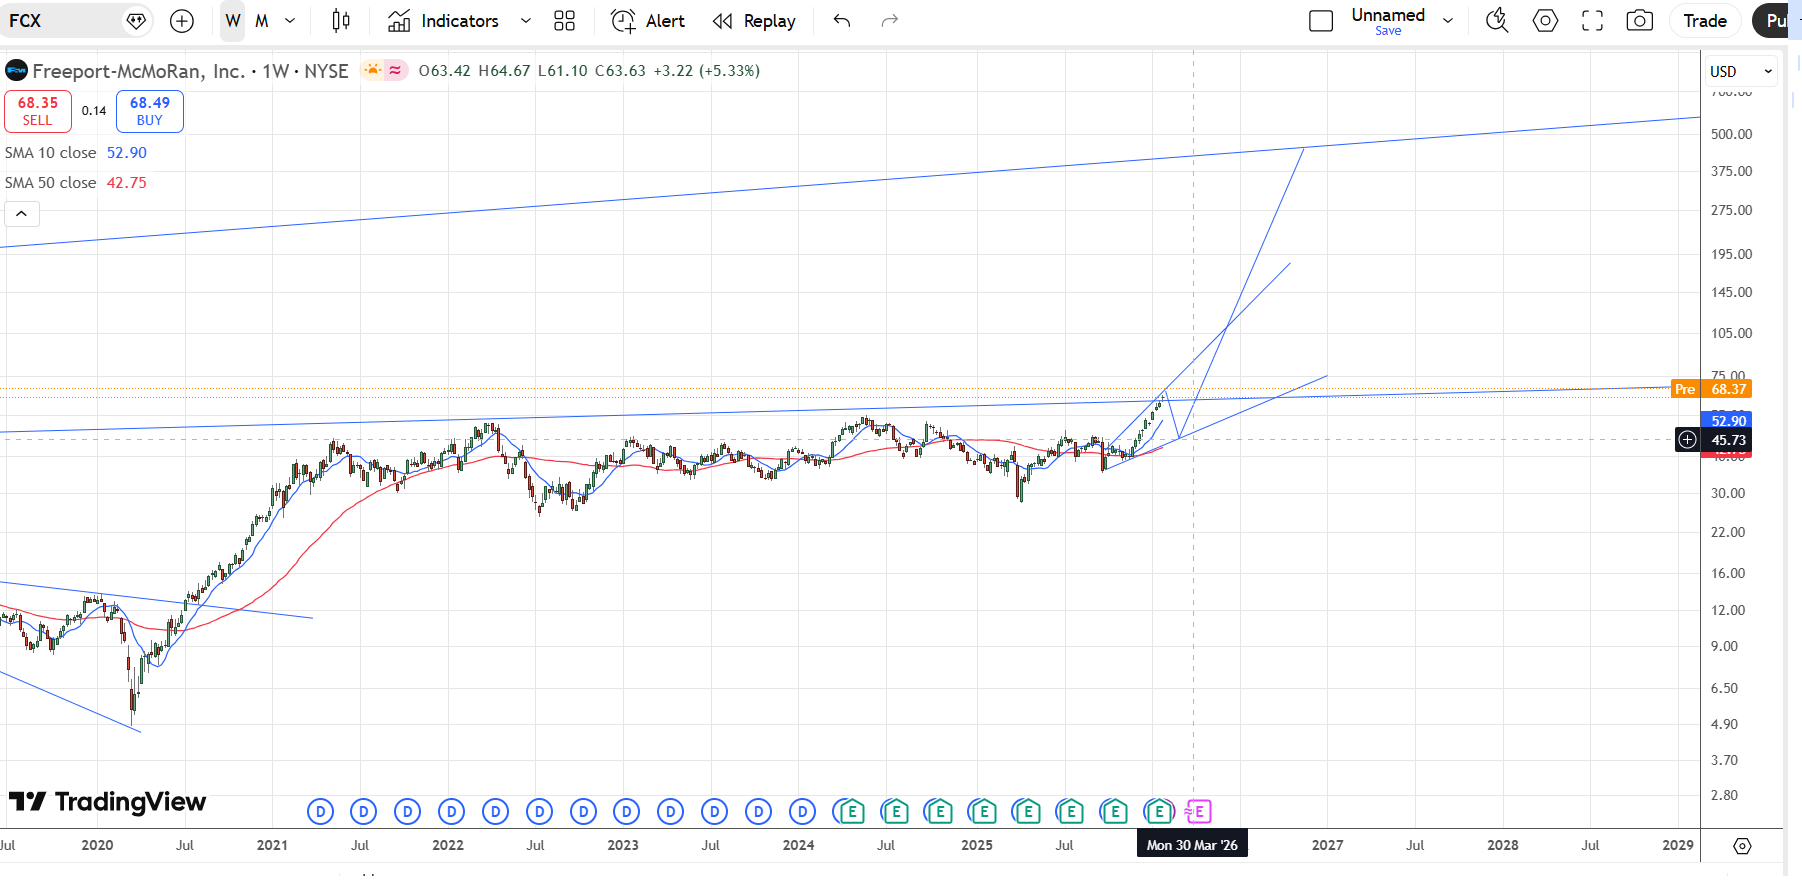1802x884 pixels.
Task: Click the FCX symbol search field
Action: [60, 21]
